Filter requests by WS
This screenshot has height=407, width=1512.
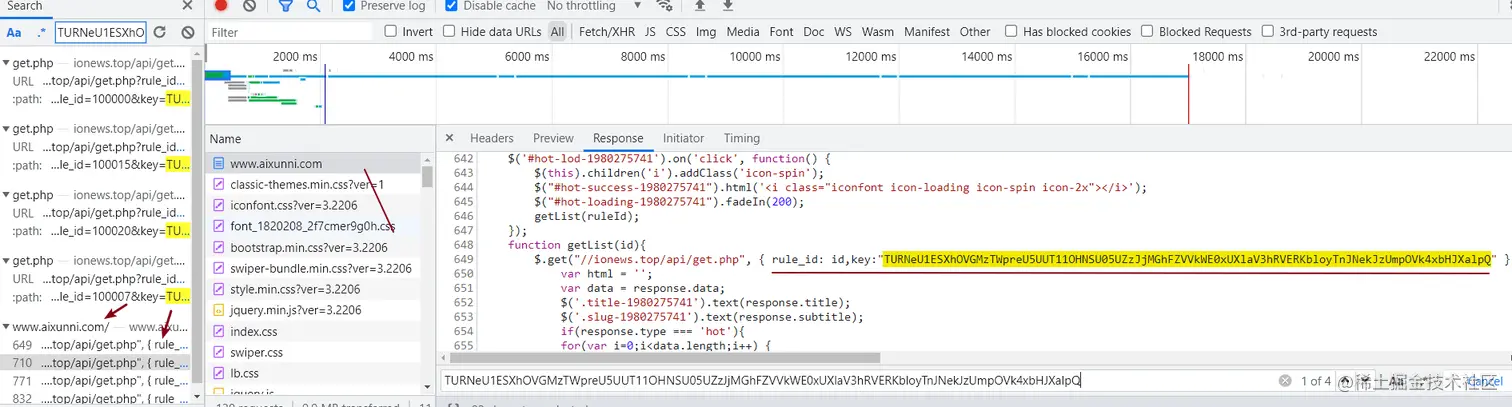click(844, 32)
